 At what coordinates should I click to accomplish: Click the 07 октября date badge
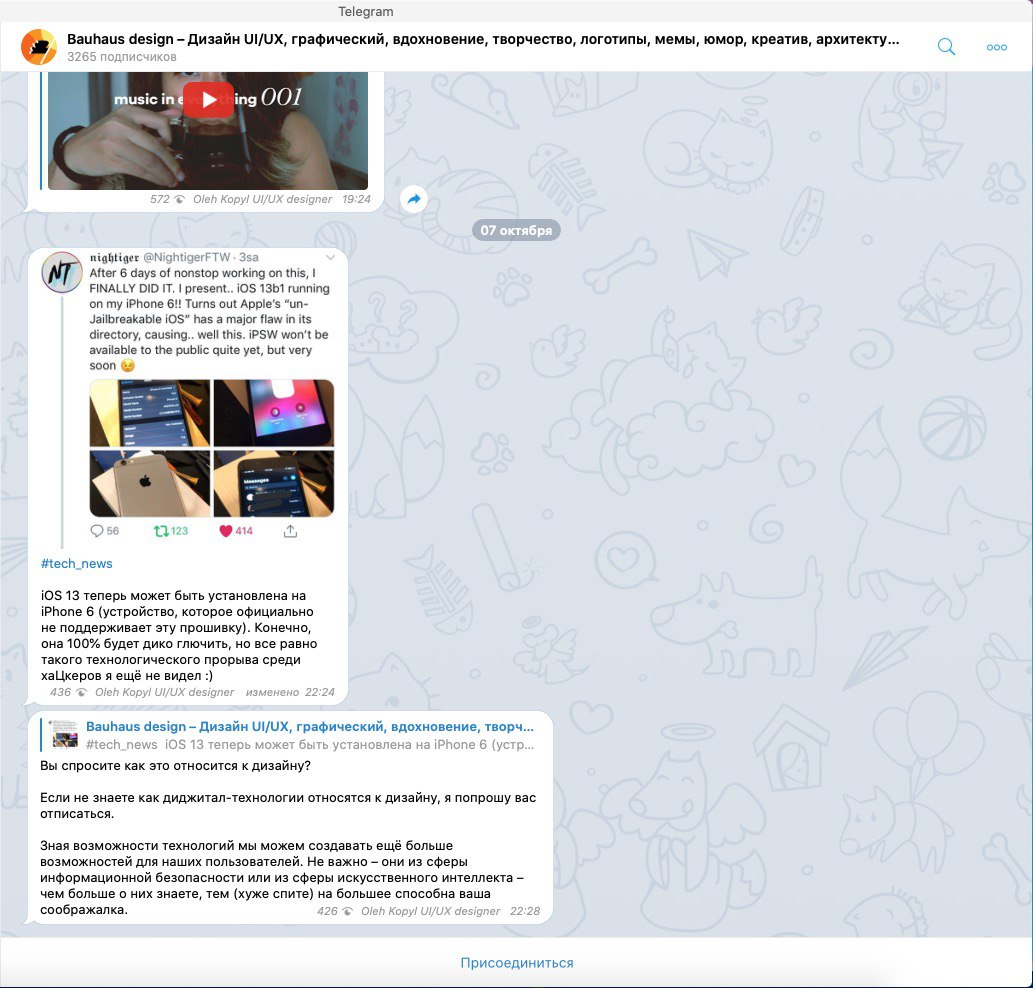pos(516,231)
